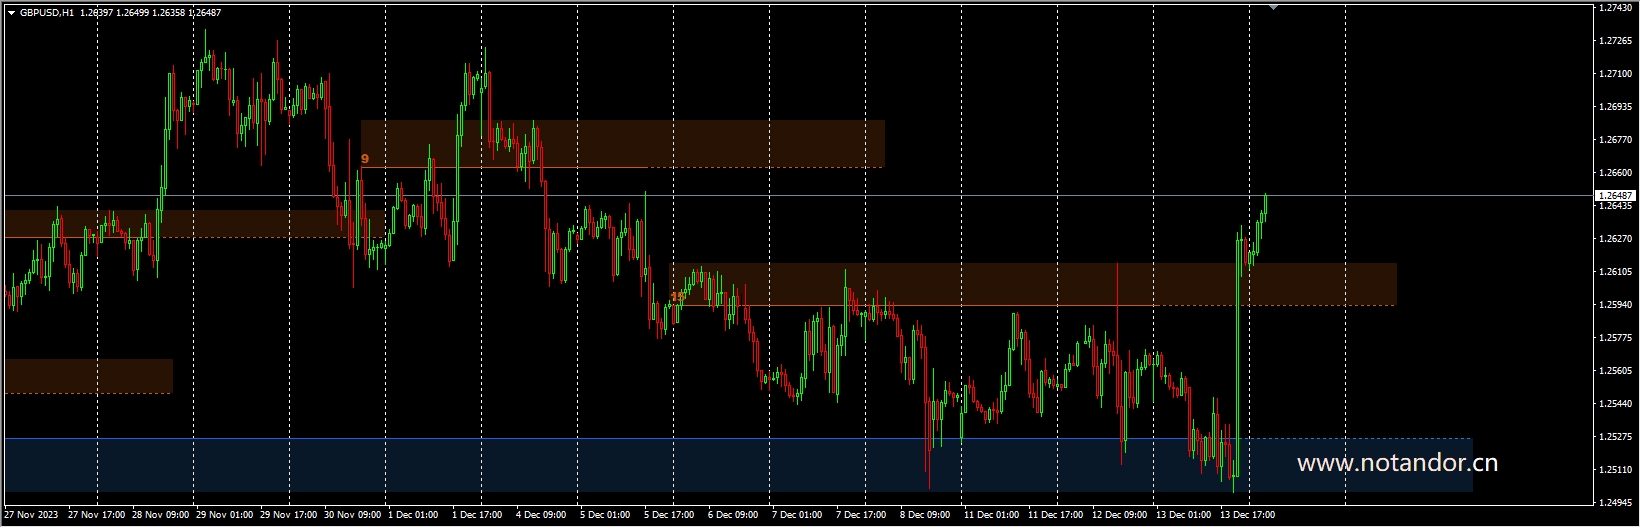Click the 27 Nov 2023 date label

tap(32, 516)
